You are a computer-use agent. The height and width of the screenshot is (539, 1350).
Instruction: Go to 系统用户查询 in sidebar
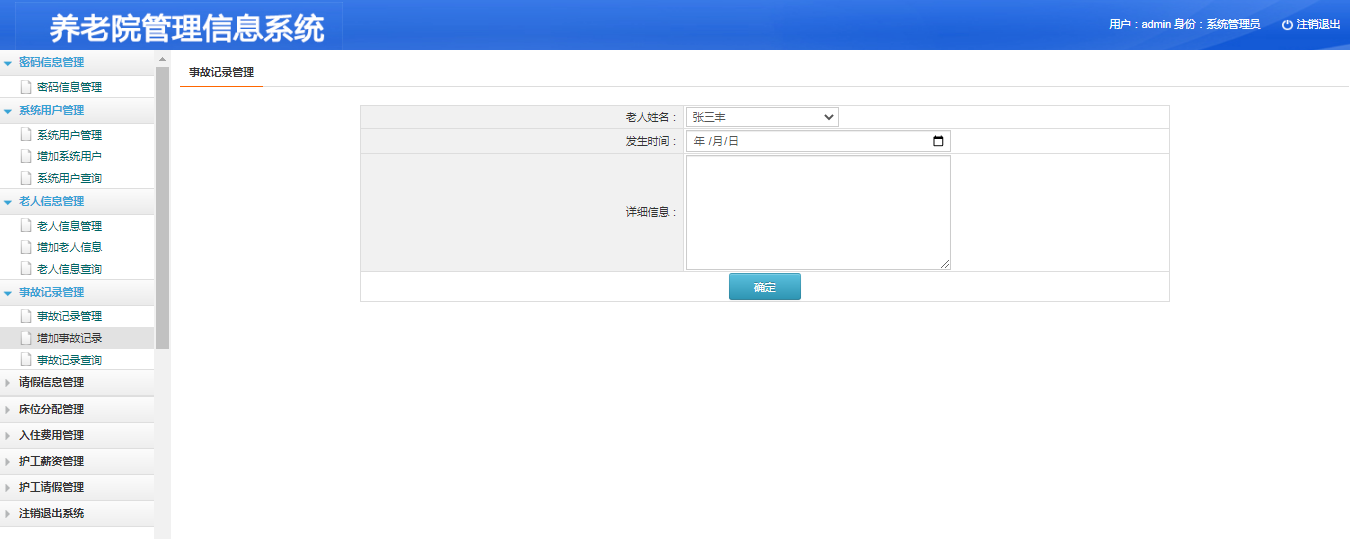click(69, 178)
